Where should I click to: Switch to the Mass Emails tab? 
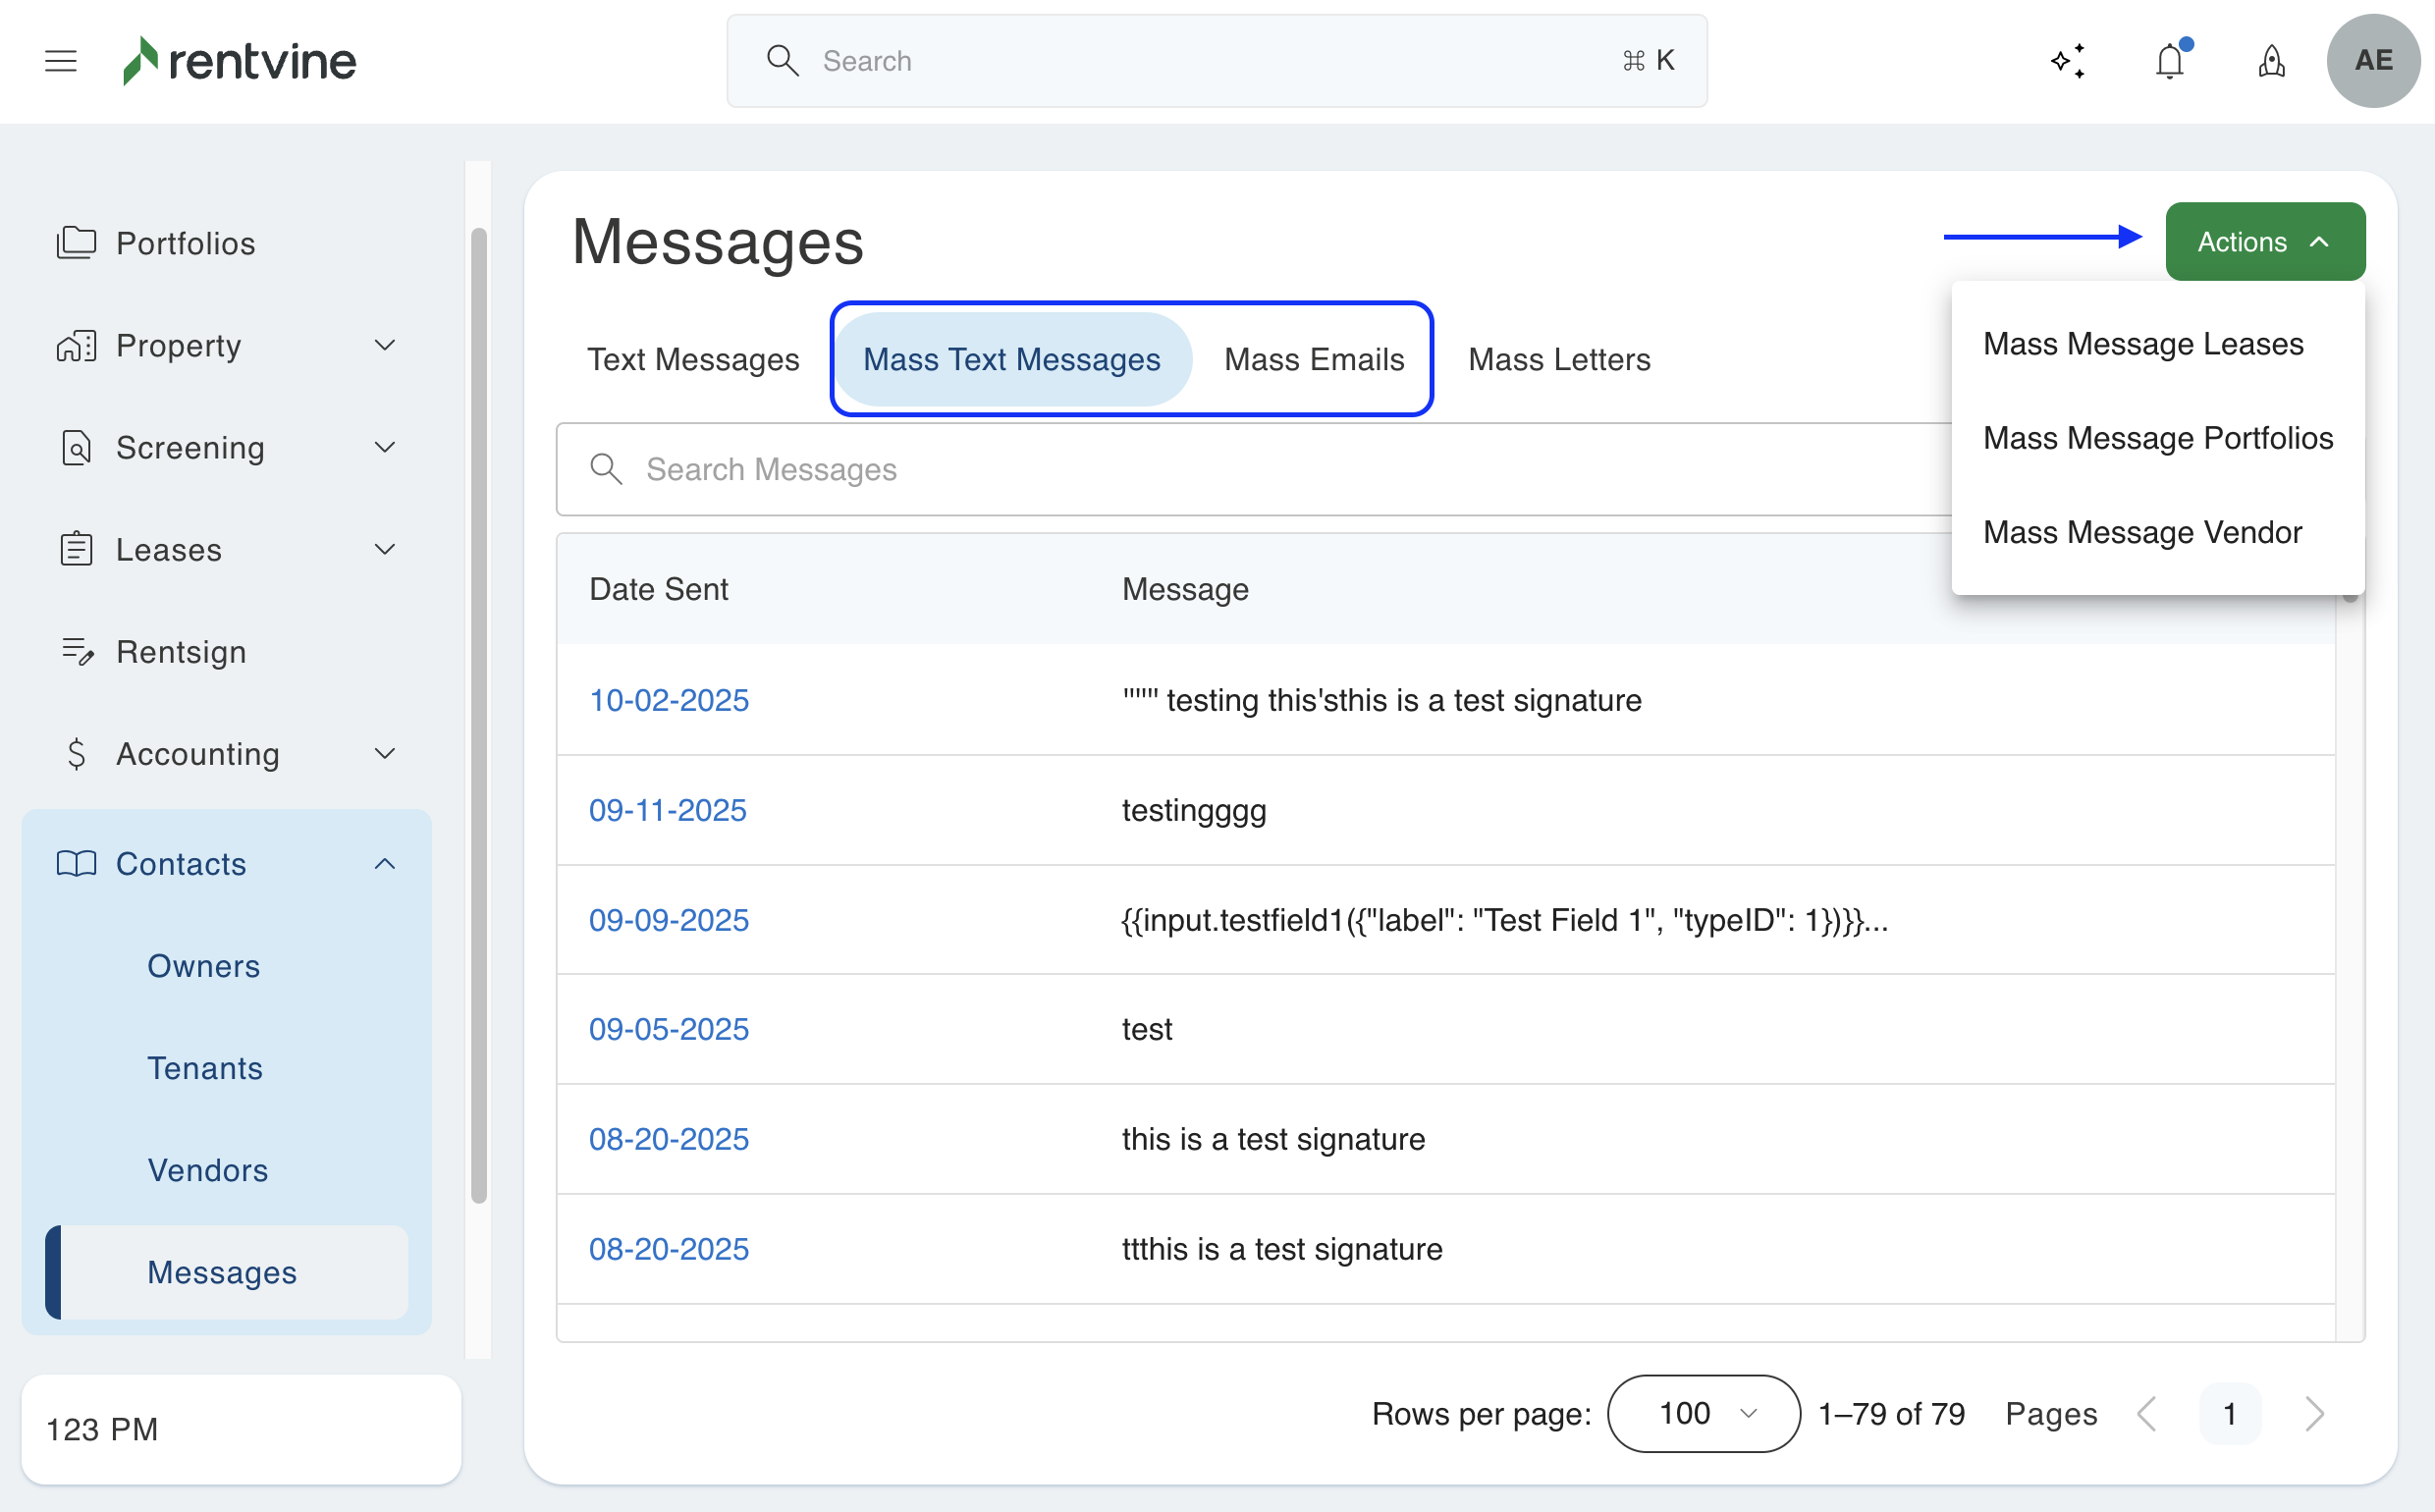click(x=1313, y=359)
